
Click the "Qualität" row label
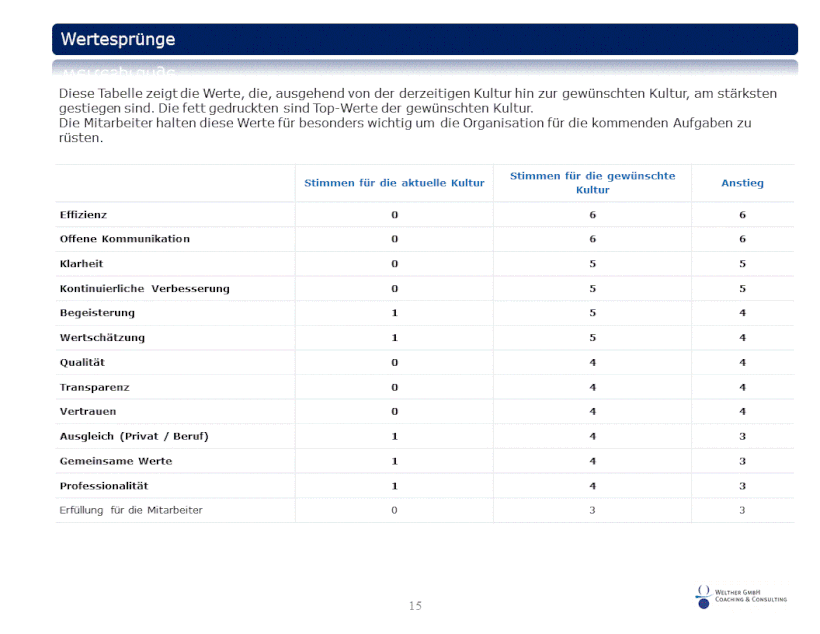pos(82,363)
